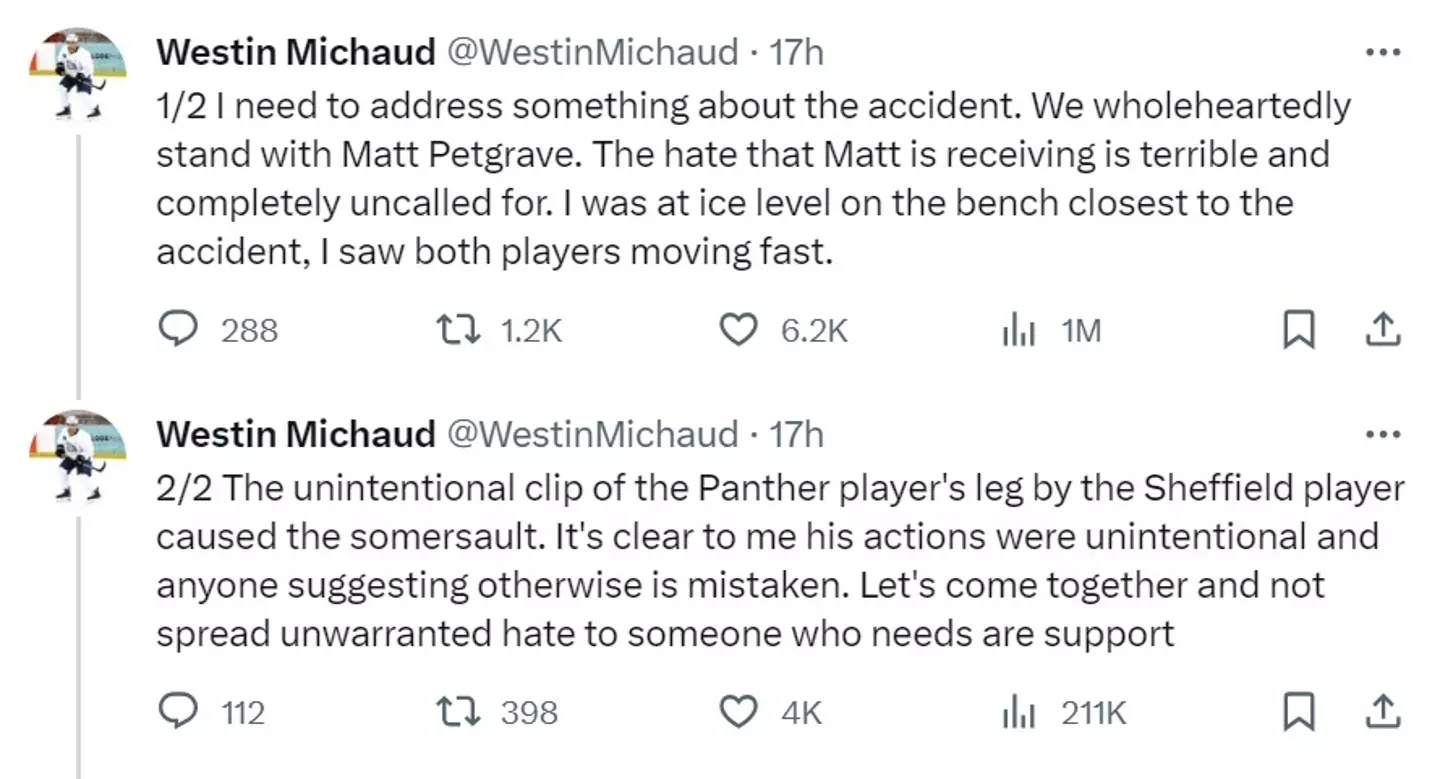The image size is (1440, 779).
Task: Click the Westin Michaud name on first tweet
Action: coord(296,52)
